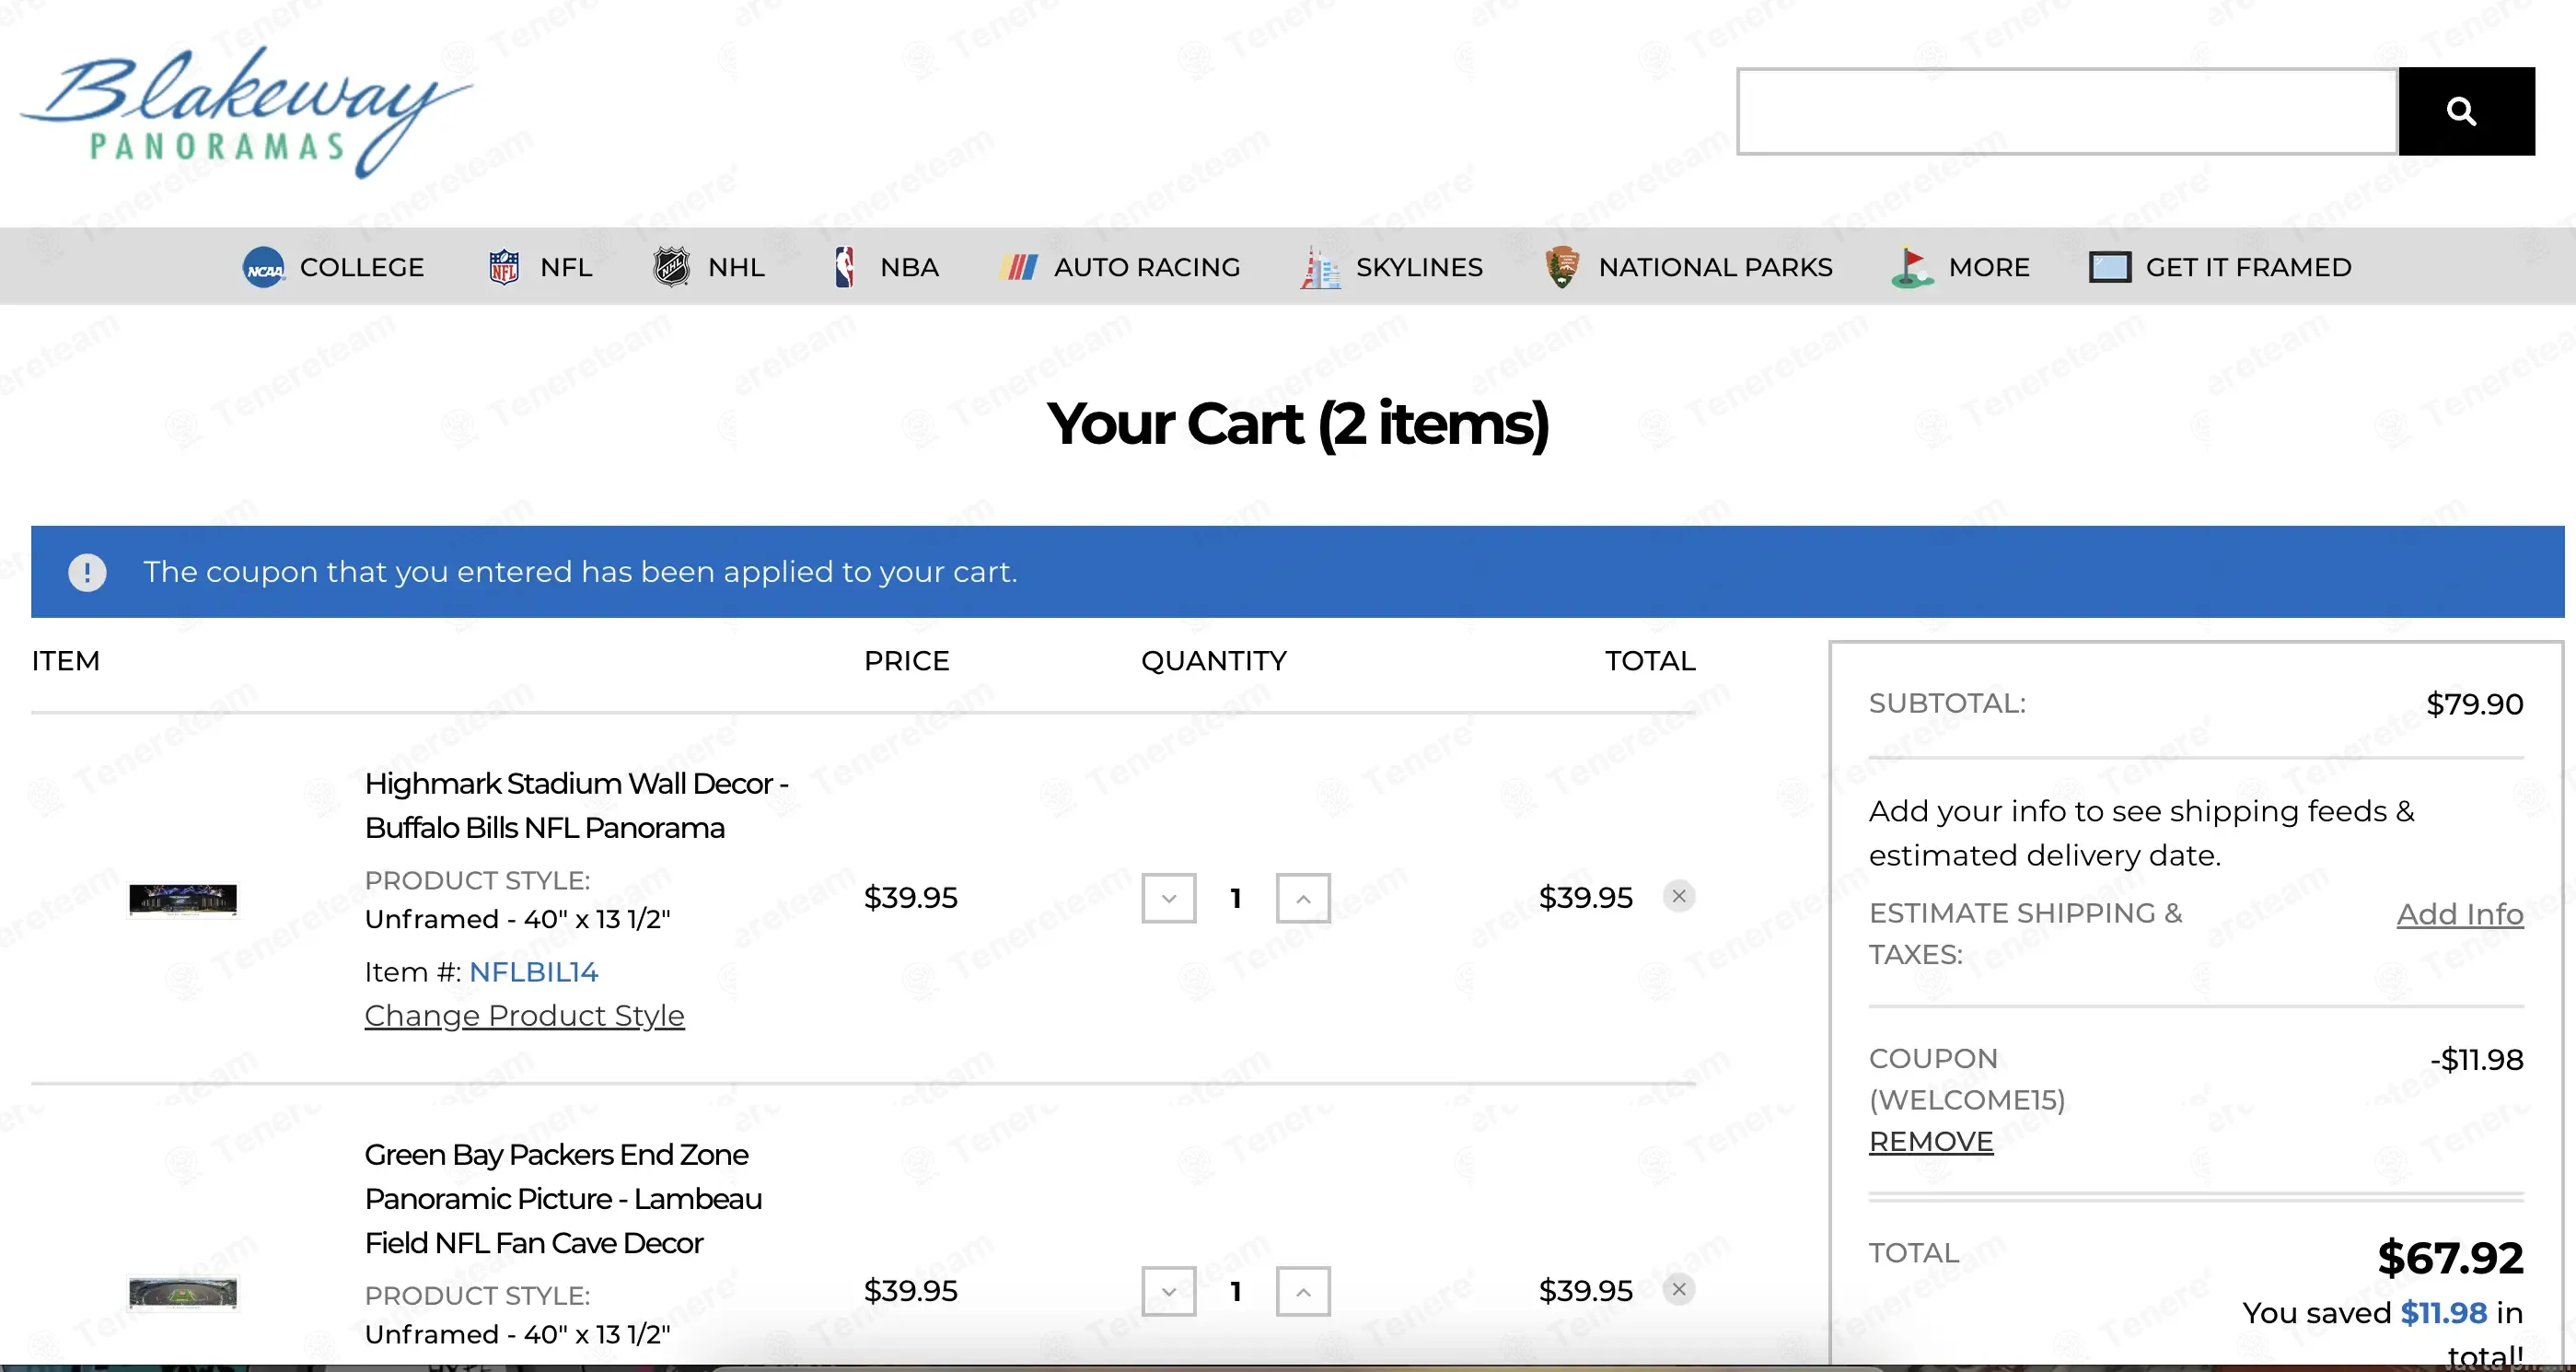
Task: Decrease quantity of Green Bay Packers panorama
Action: coord(1169,1291)
